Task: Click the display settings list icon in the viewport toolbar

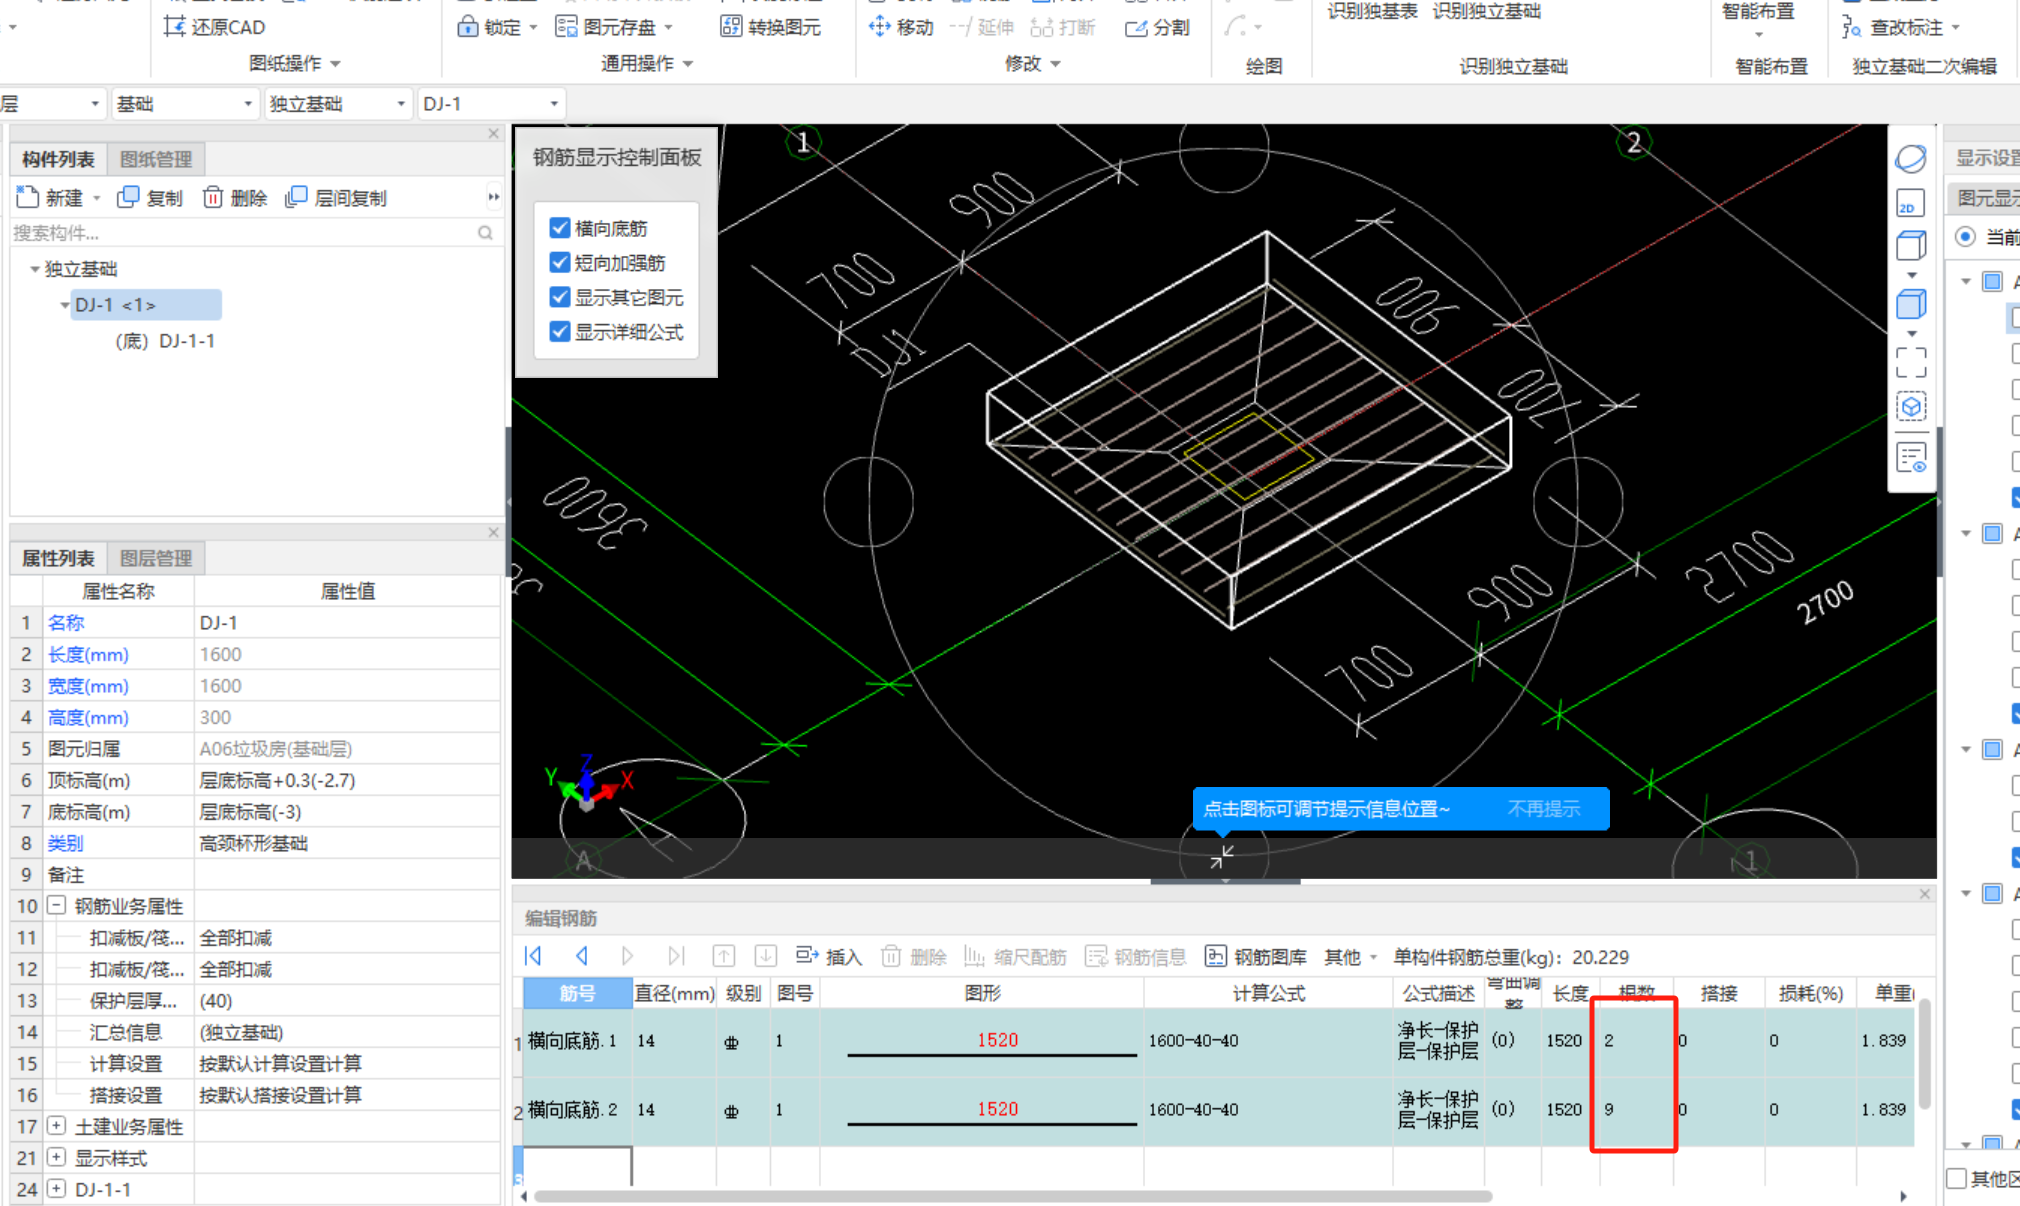Action: (1910, 458)
